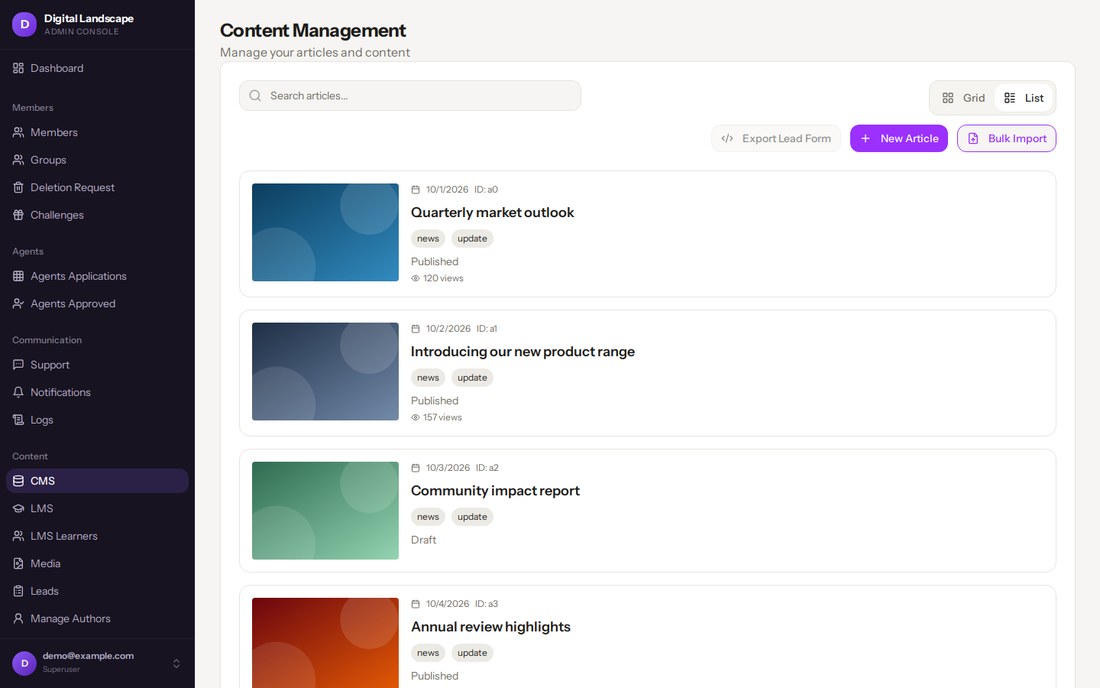Switch to Grid view
Image resolution: width=1100 pixels, height=688 pixels.
[x=963, y=98]
